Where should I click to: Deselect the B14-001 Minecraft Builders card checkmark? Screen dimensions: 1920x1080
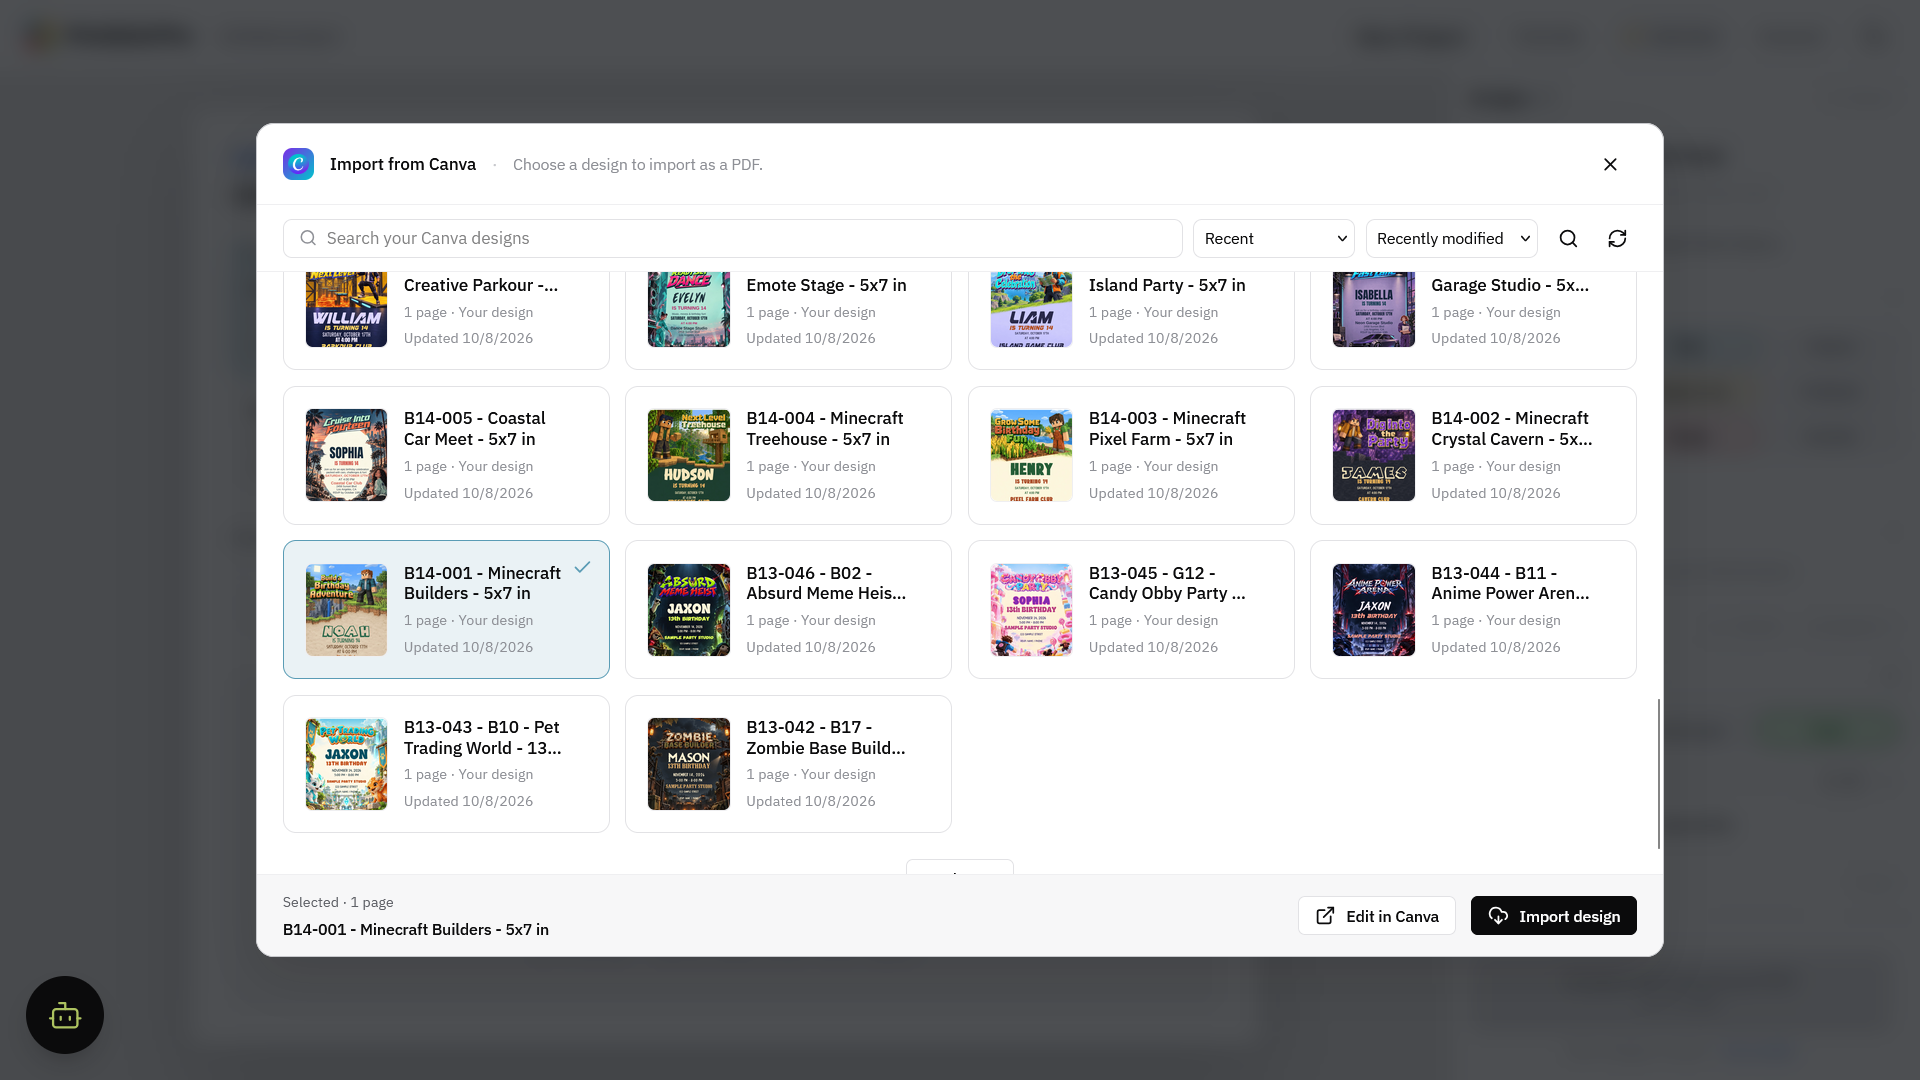point(582,567)
